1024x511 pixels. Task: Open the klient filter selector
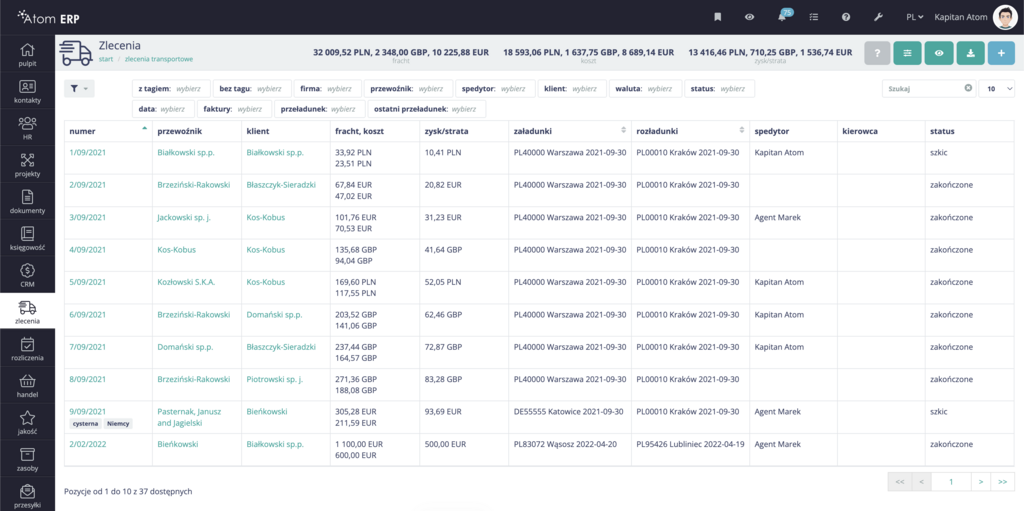pos(572,89)
